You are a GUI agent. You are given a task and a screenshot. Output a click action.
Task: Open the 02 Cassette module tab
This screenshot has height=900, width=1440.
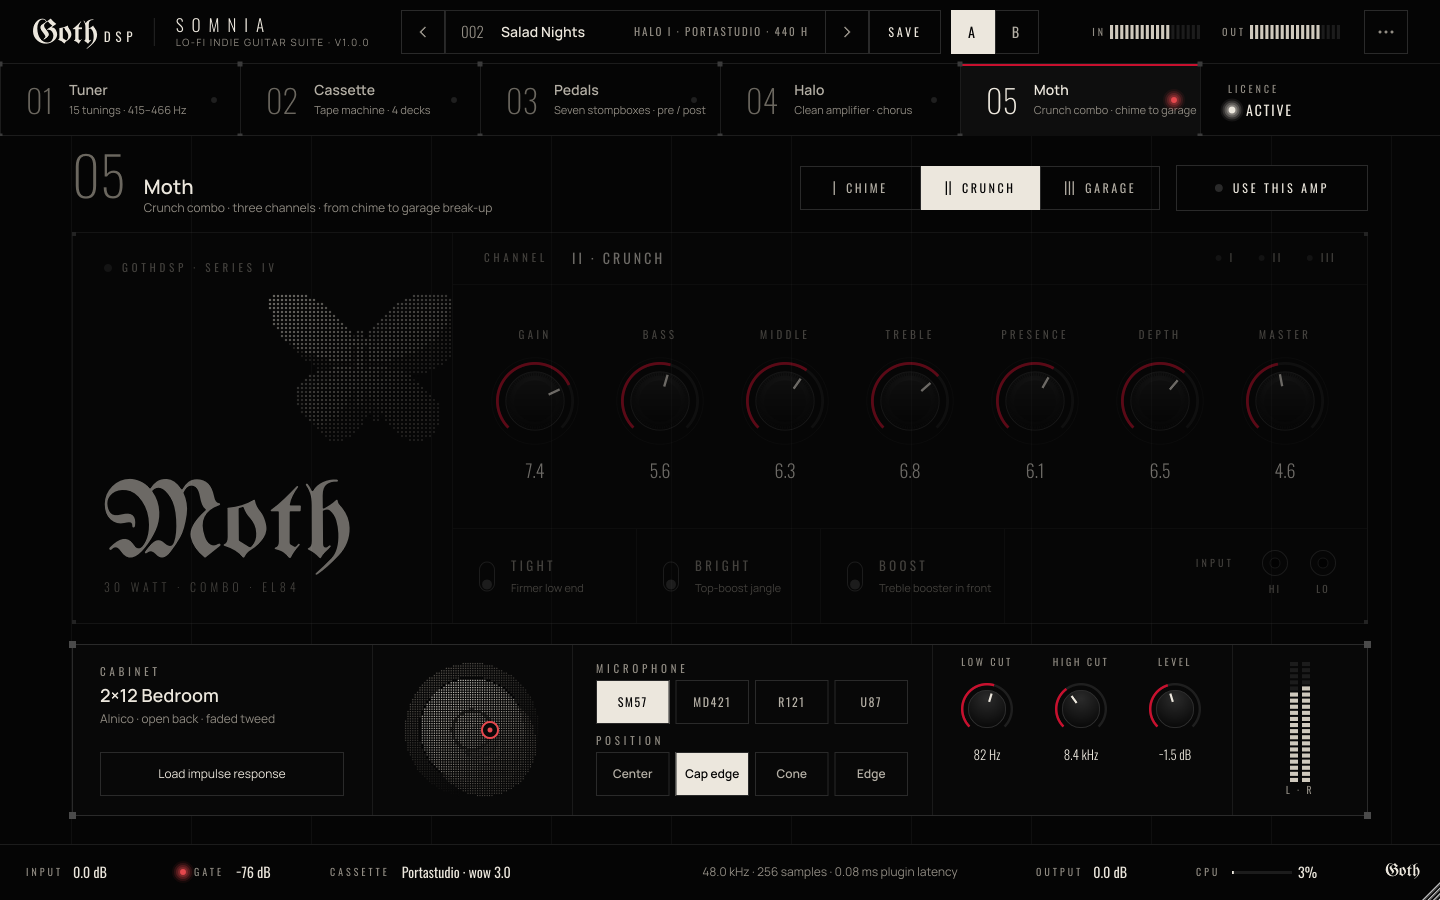coord(360,100)
